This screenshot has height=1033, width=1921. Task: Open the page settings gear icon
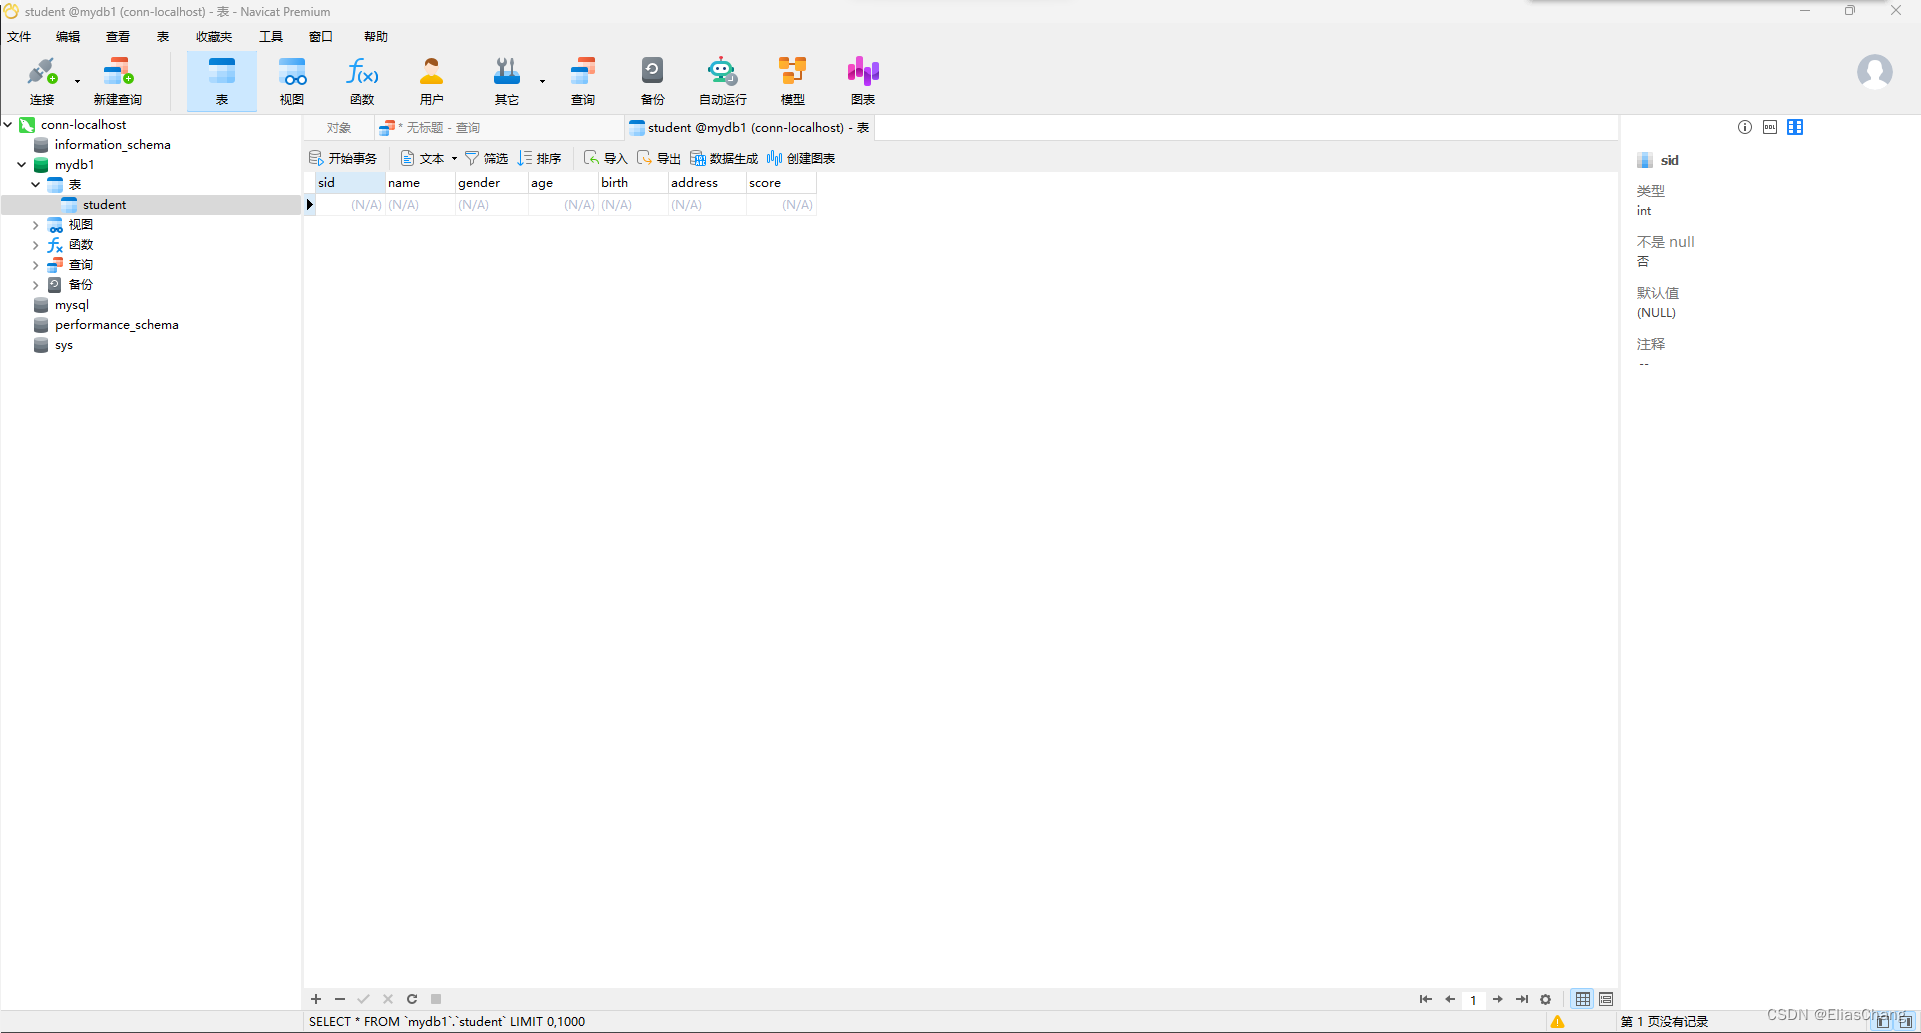pos(1546,999)
